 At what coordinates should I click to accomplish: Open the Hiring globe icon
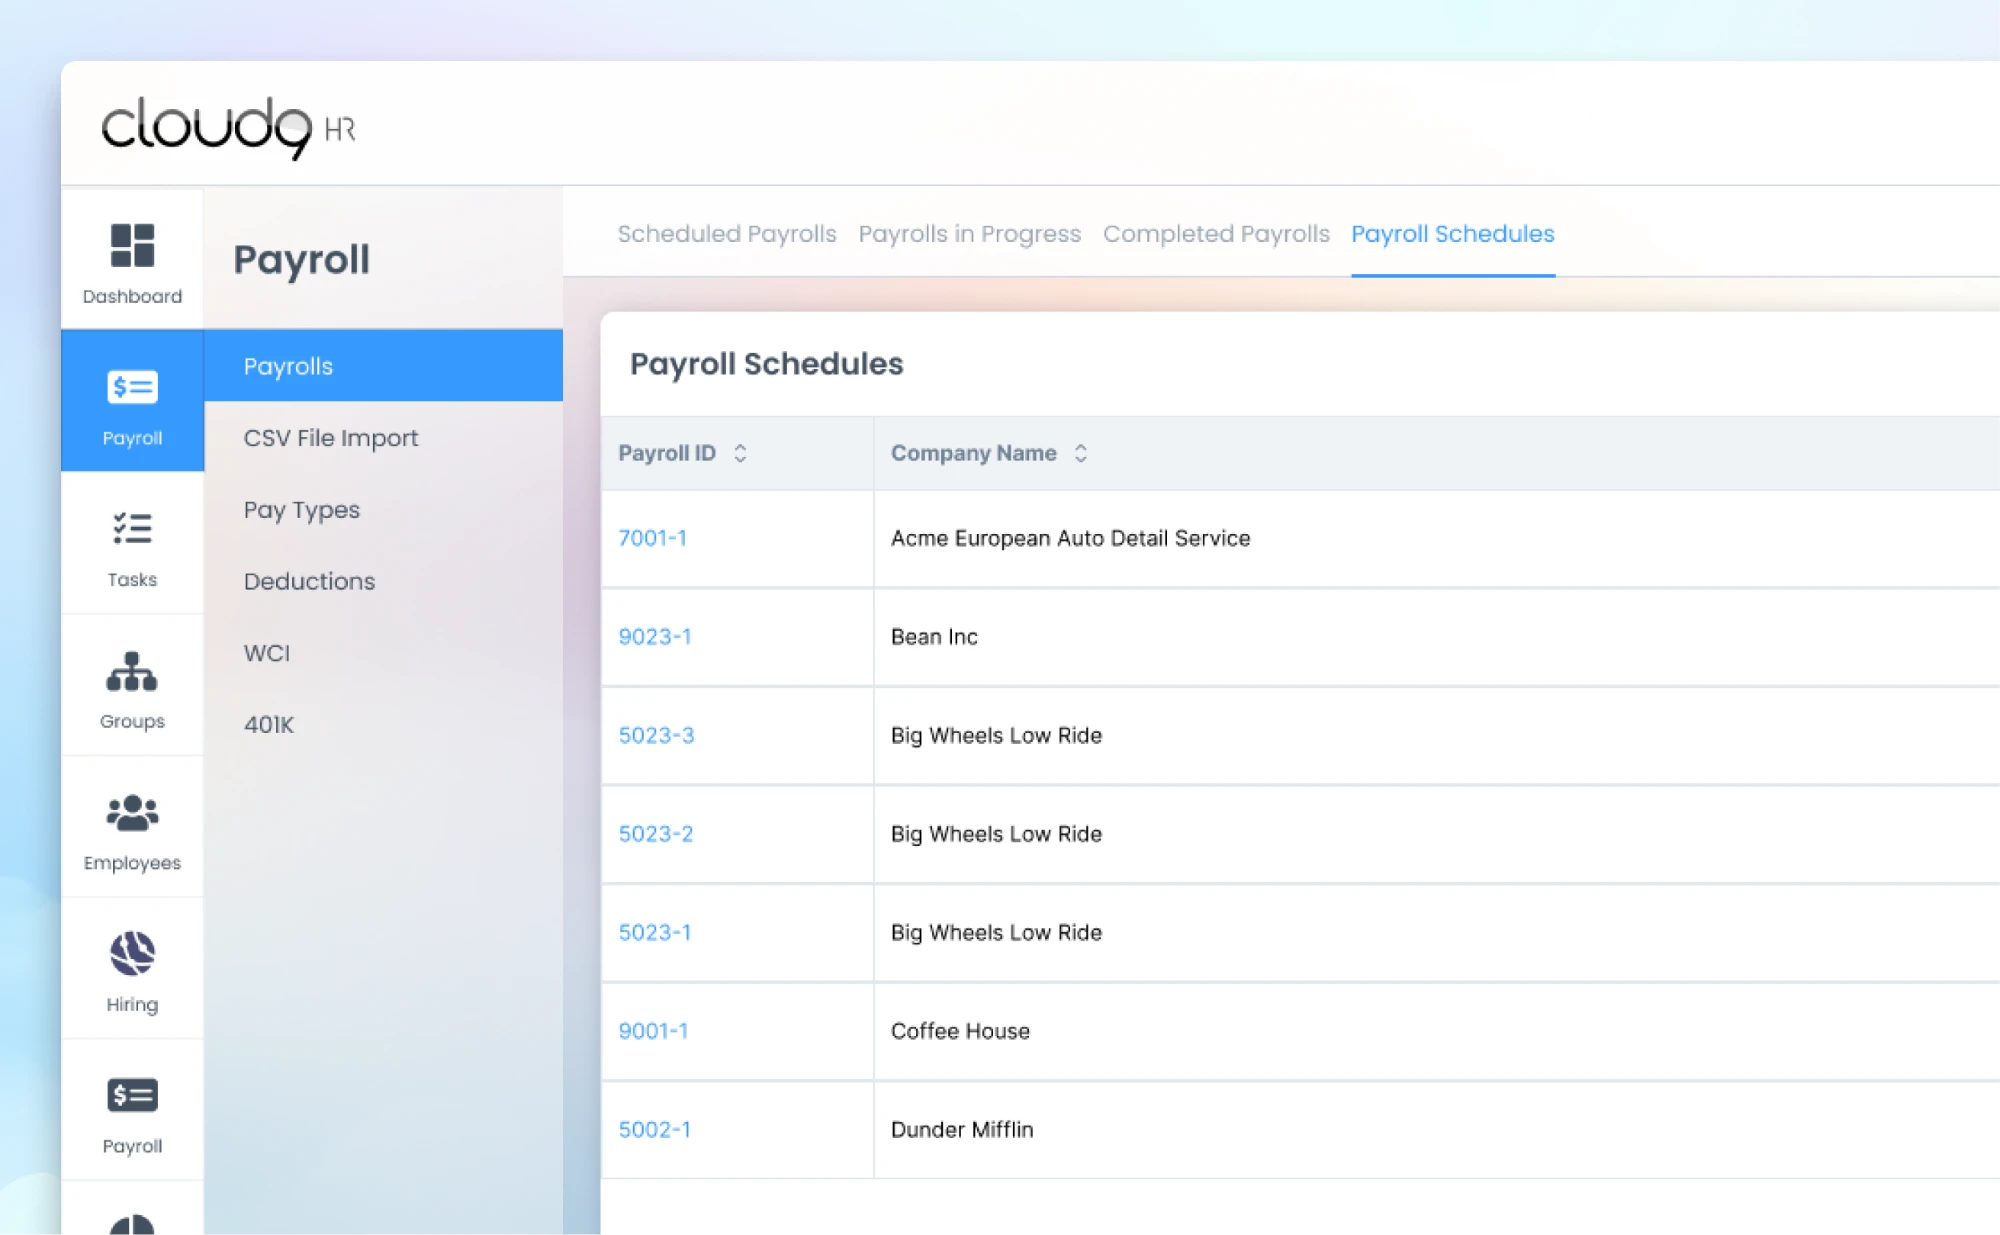point(132,953)
